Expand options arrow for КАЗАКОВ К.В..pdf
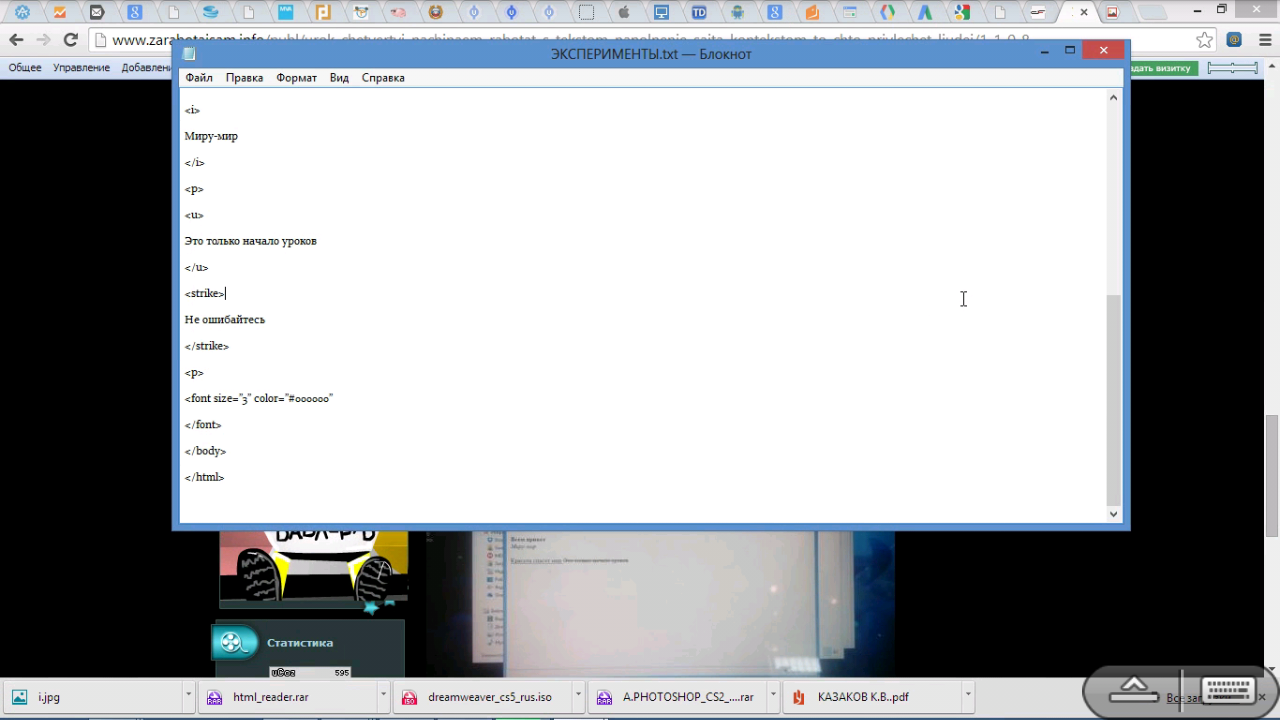 point(968,694)
